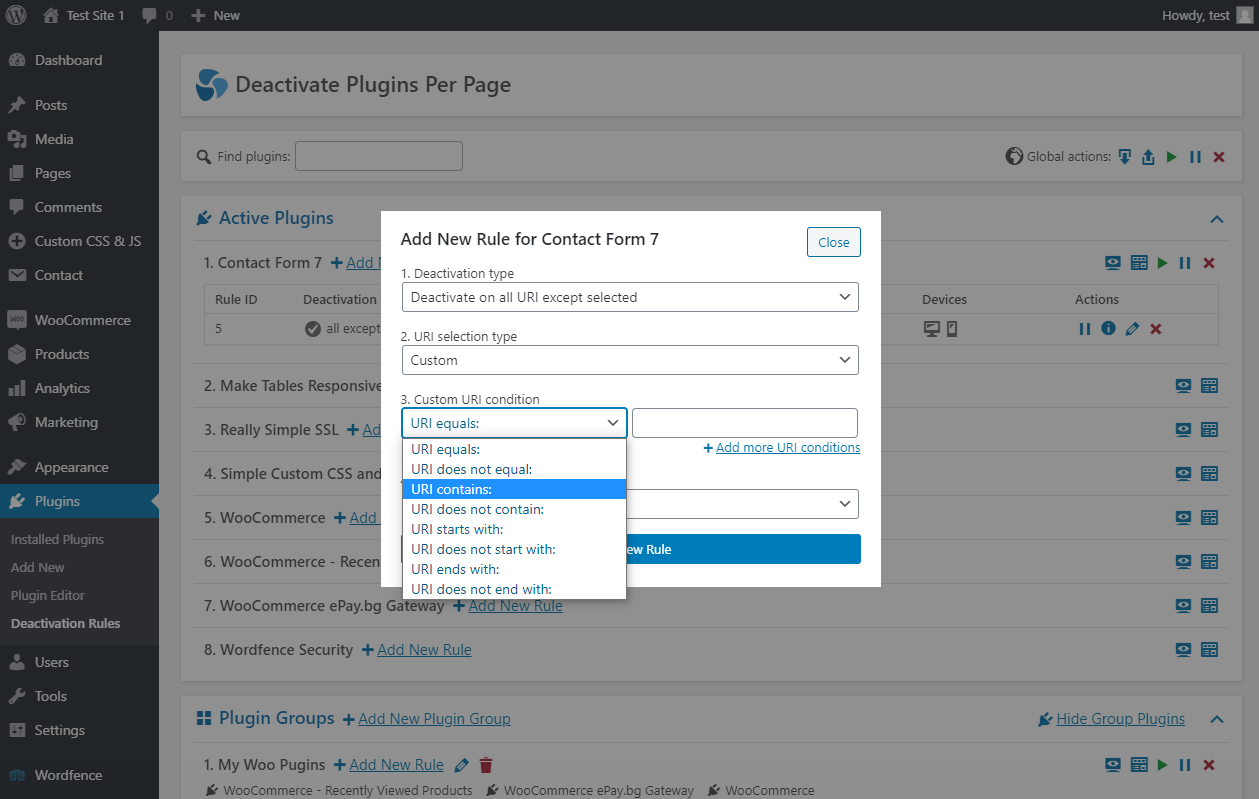Collapse the URI equals condition dropdown
1259x799 pixels.
tap(514, 423)
